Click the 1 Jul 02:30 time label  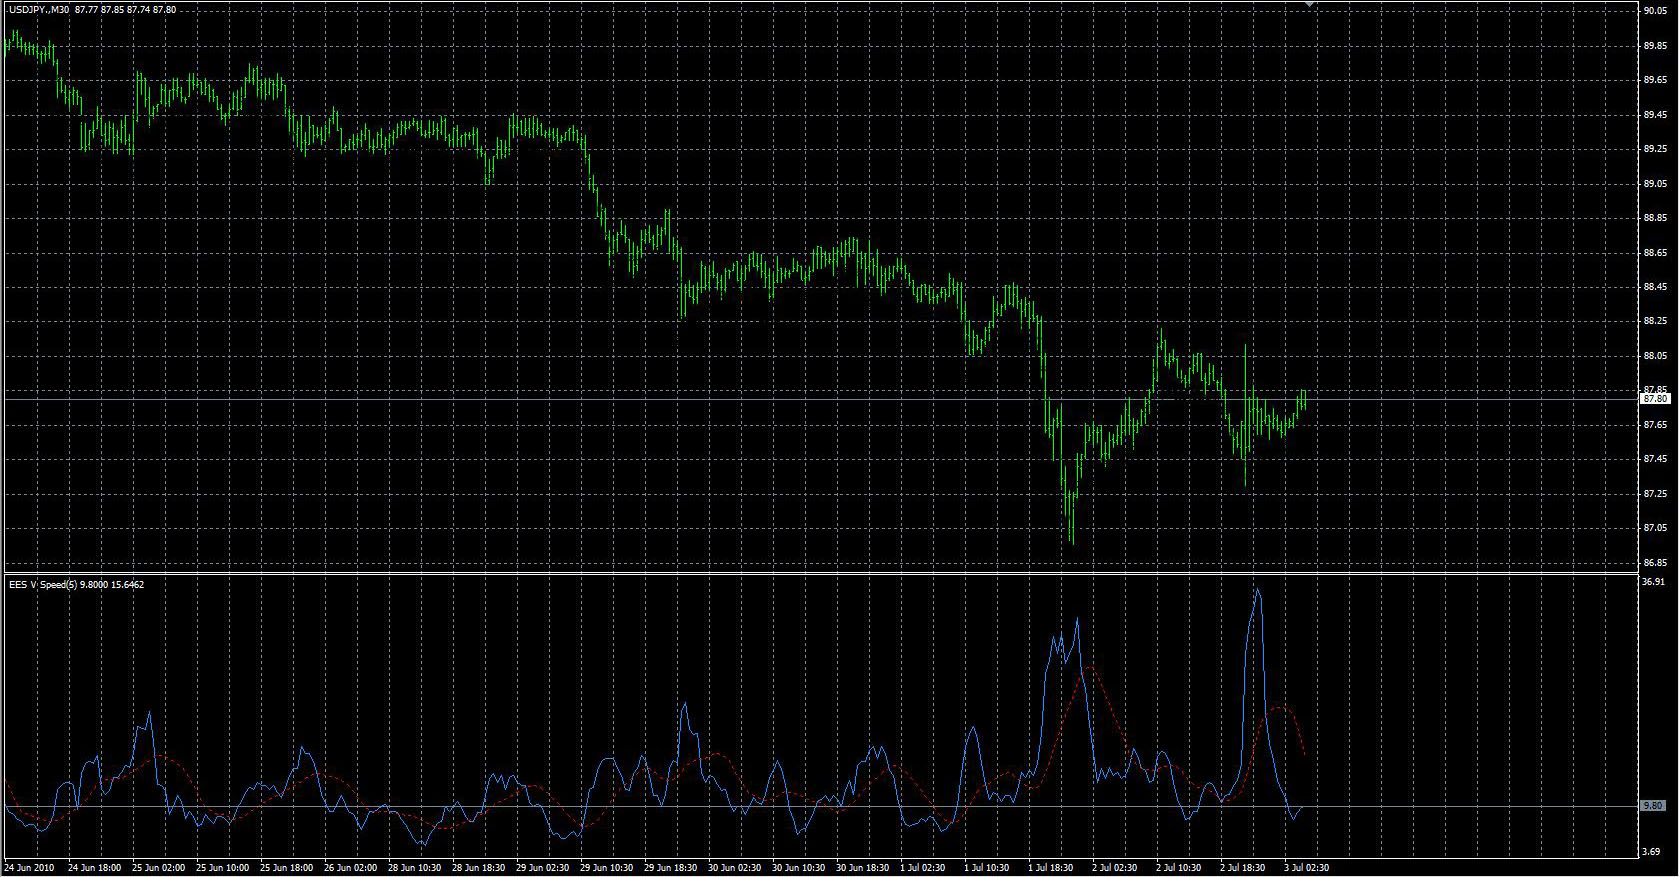[924, 868]
